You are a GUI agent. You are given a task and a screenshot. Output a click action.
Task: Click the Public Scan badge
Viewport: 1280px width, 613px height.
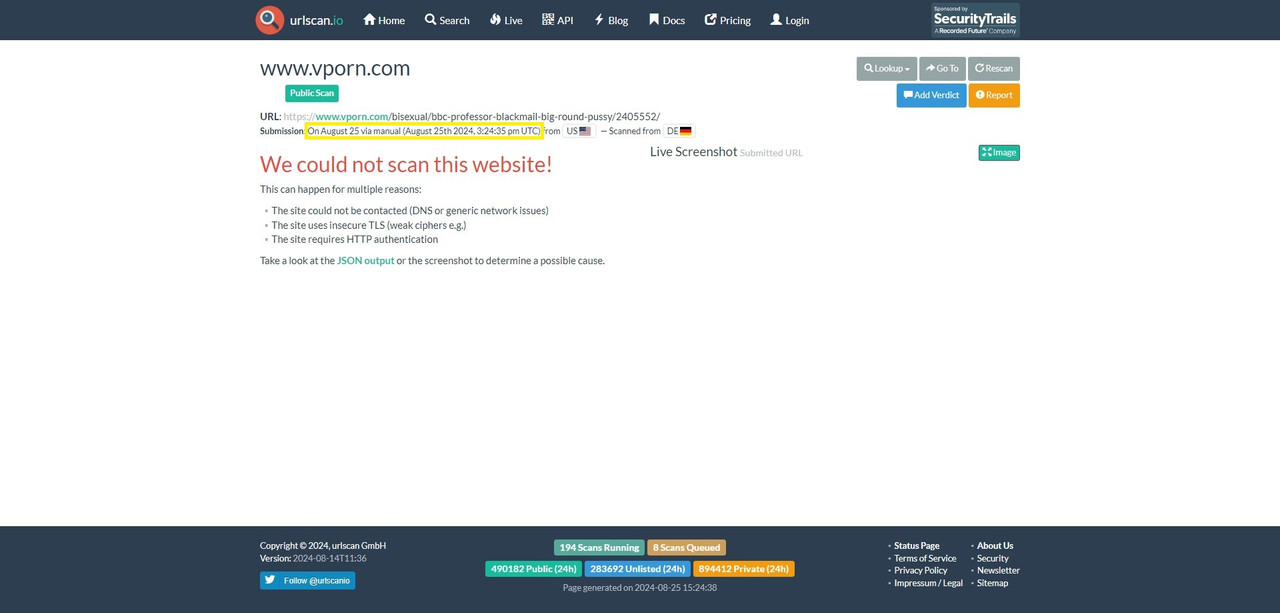(x=312, y=93)
